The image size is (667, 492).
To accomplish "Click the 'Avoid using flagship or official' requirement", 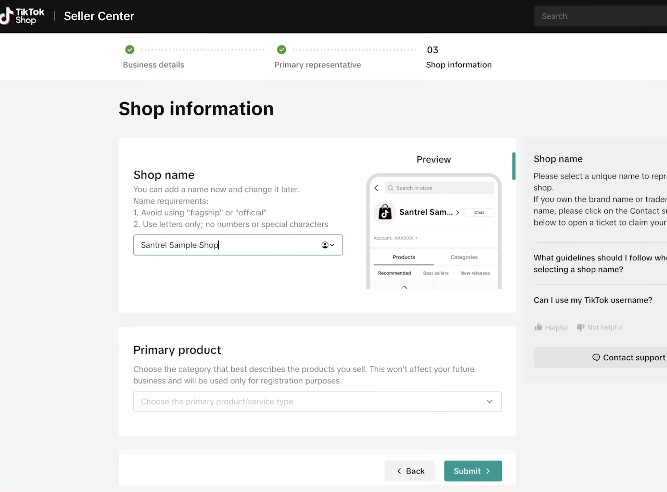I will point(200,213).
